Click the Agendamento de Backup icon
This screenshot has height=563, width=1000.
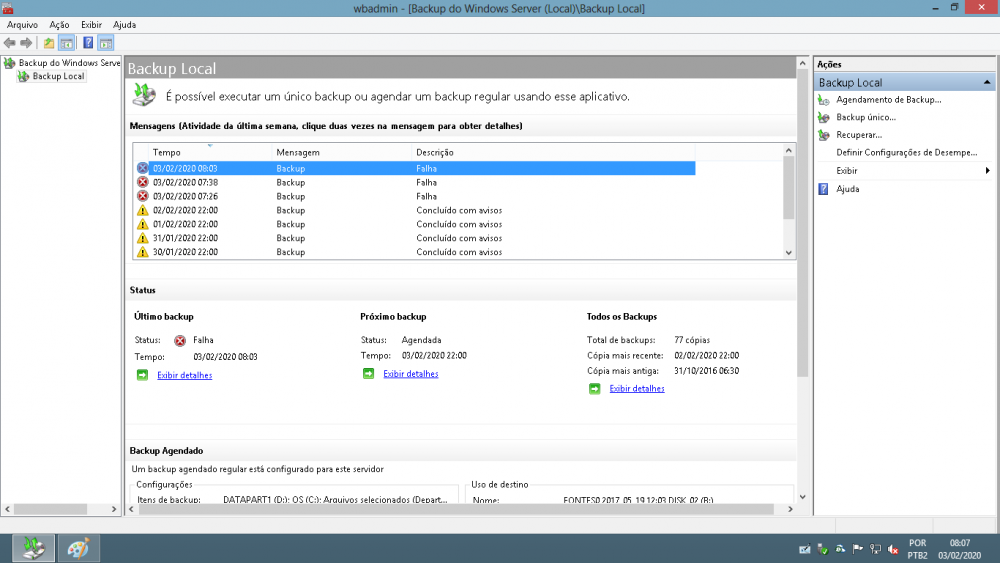823,100
